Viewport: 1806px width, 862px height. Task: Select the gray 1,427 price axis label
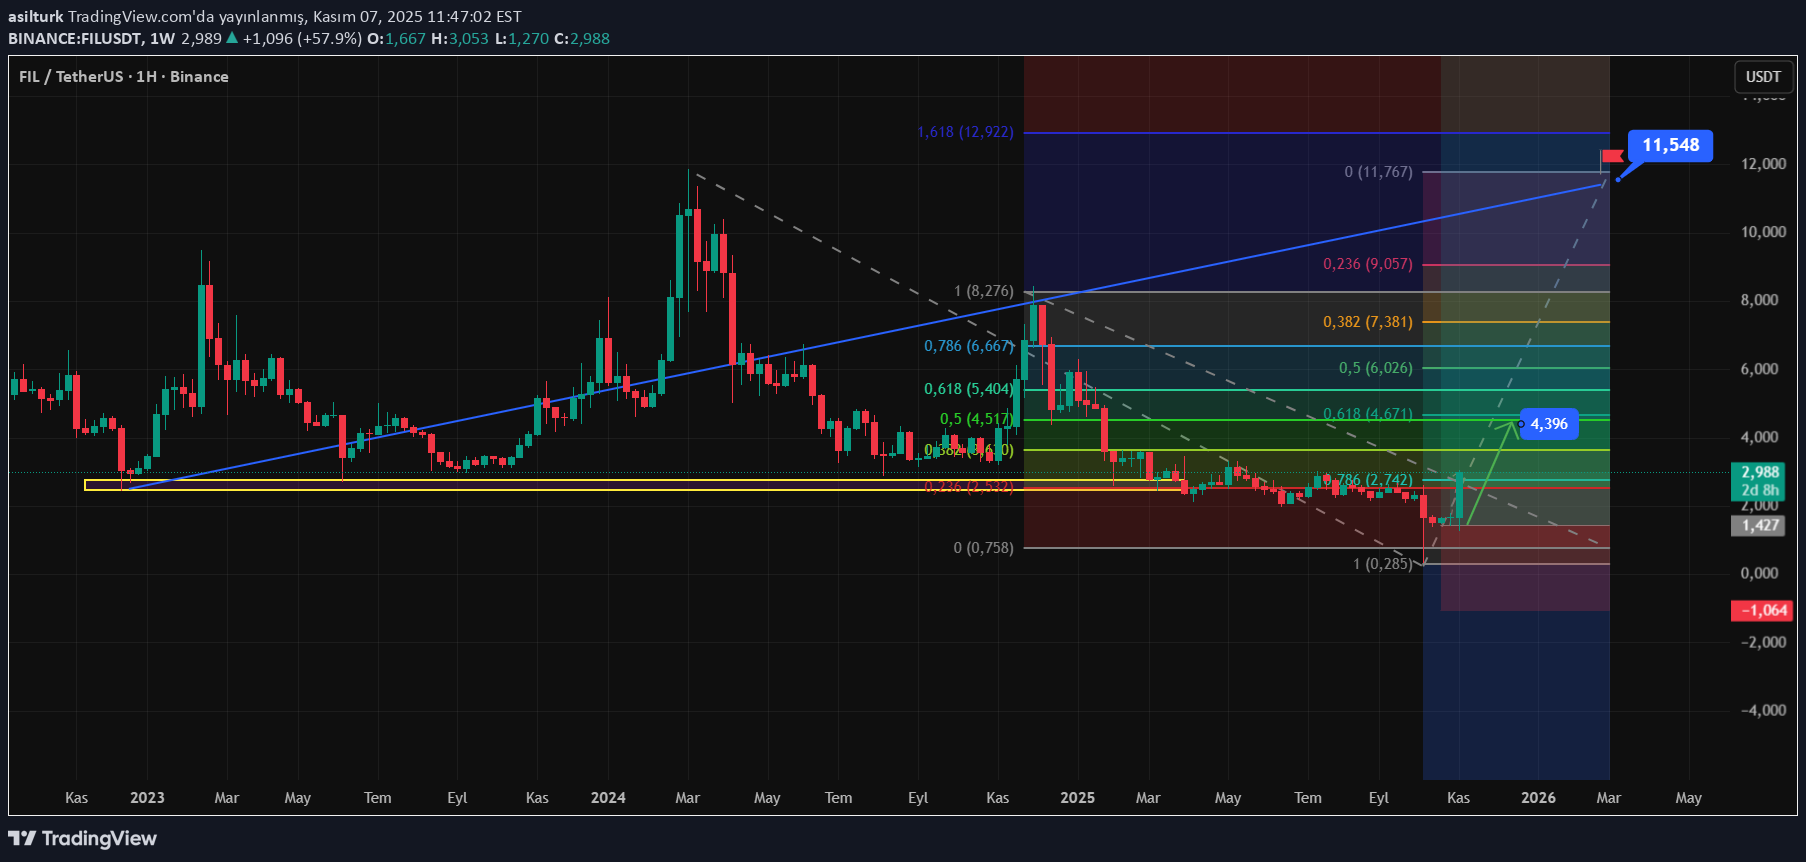[1759, 525]
